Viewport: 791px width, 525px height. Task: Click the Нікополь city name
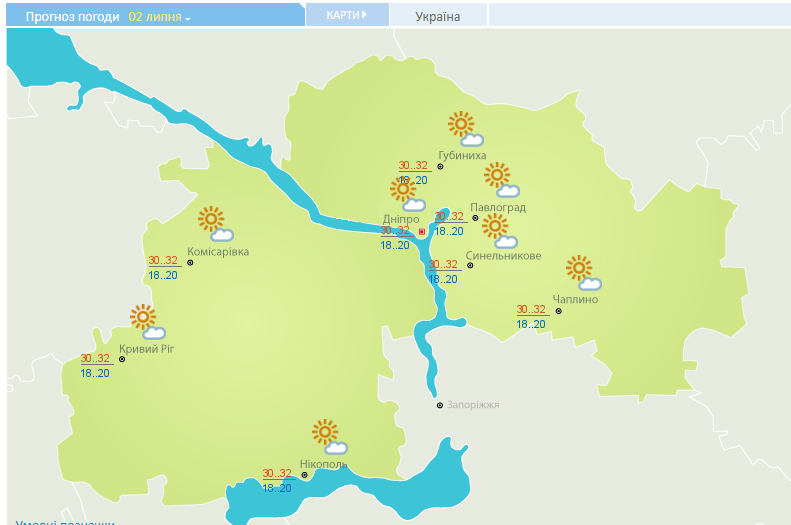(323, 465)
